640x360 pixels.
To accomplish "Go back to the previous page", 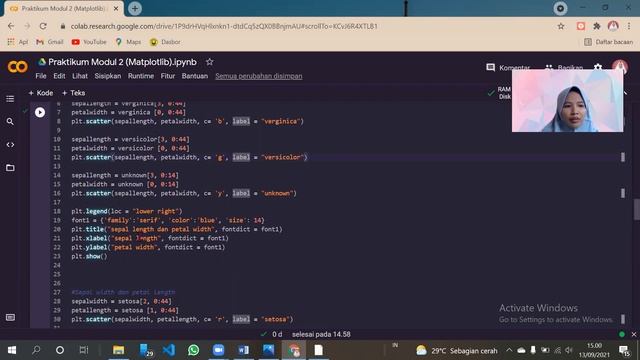I will [11, 26].
